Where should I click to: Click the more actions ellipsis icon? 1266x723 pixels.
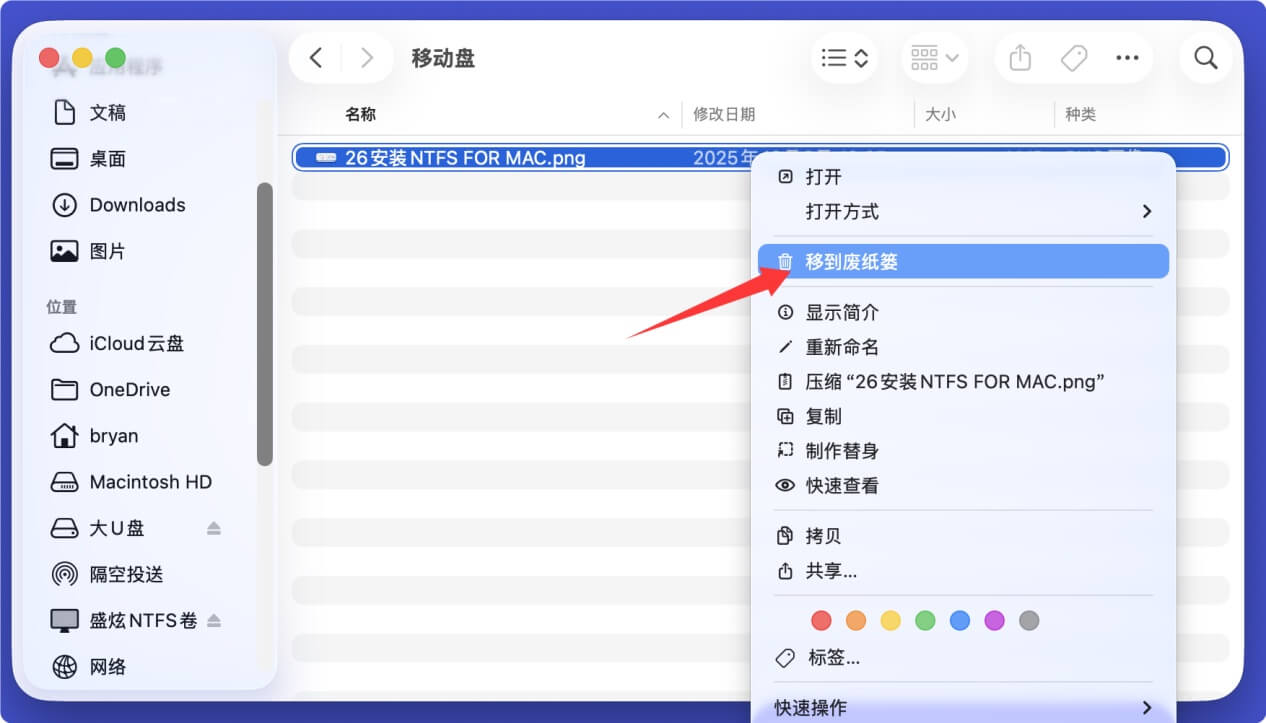(1127, 58)
